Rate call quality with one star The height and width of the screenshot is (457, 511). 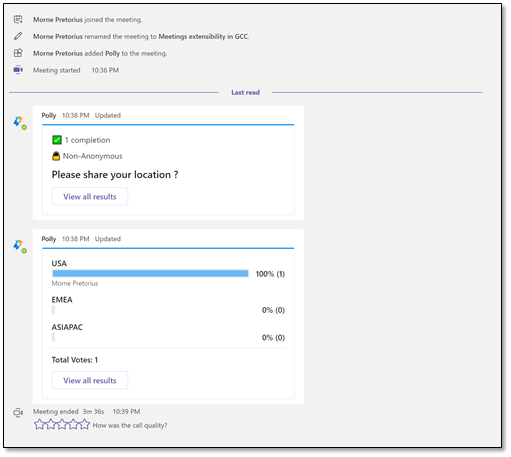[x=39, y=425]
